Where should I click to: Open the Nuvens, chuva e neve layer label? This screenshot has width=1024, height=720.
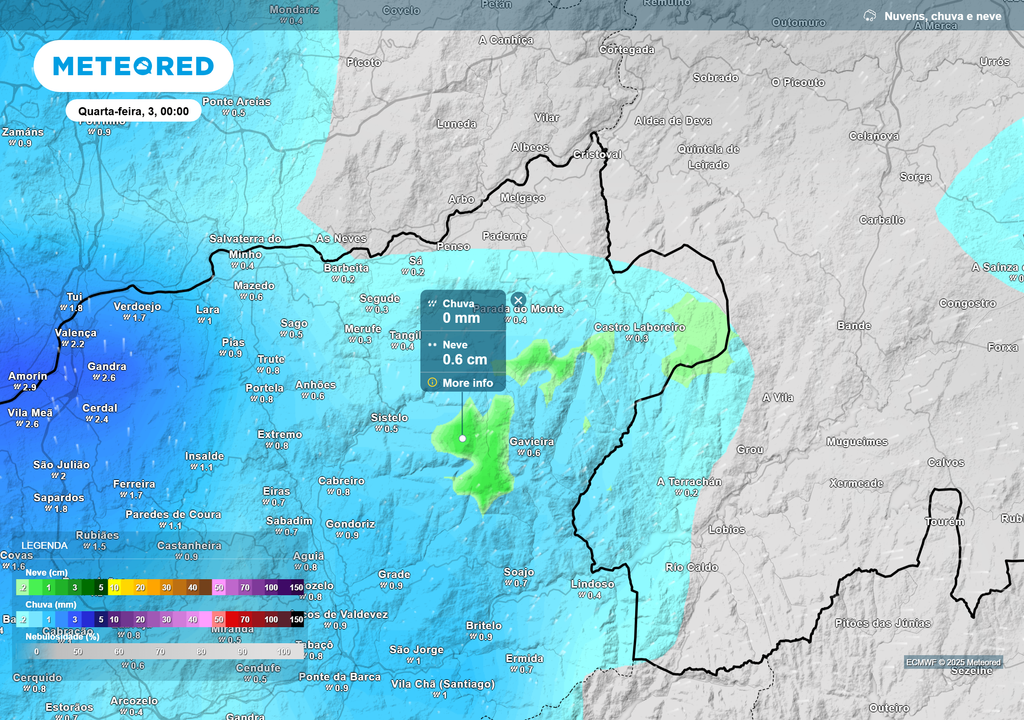pos(944,17)
